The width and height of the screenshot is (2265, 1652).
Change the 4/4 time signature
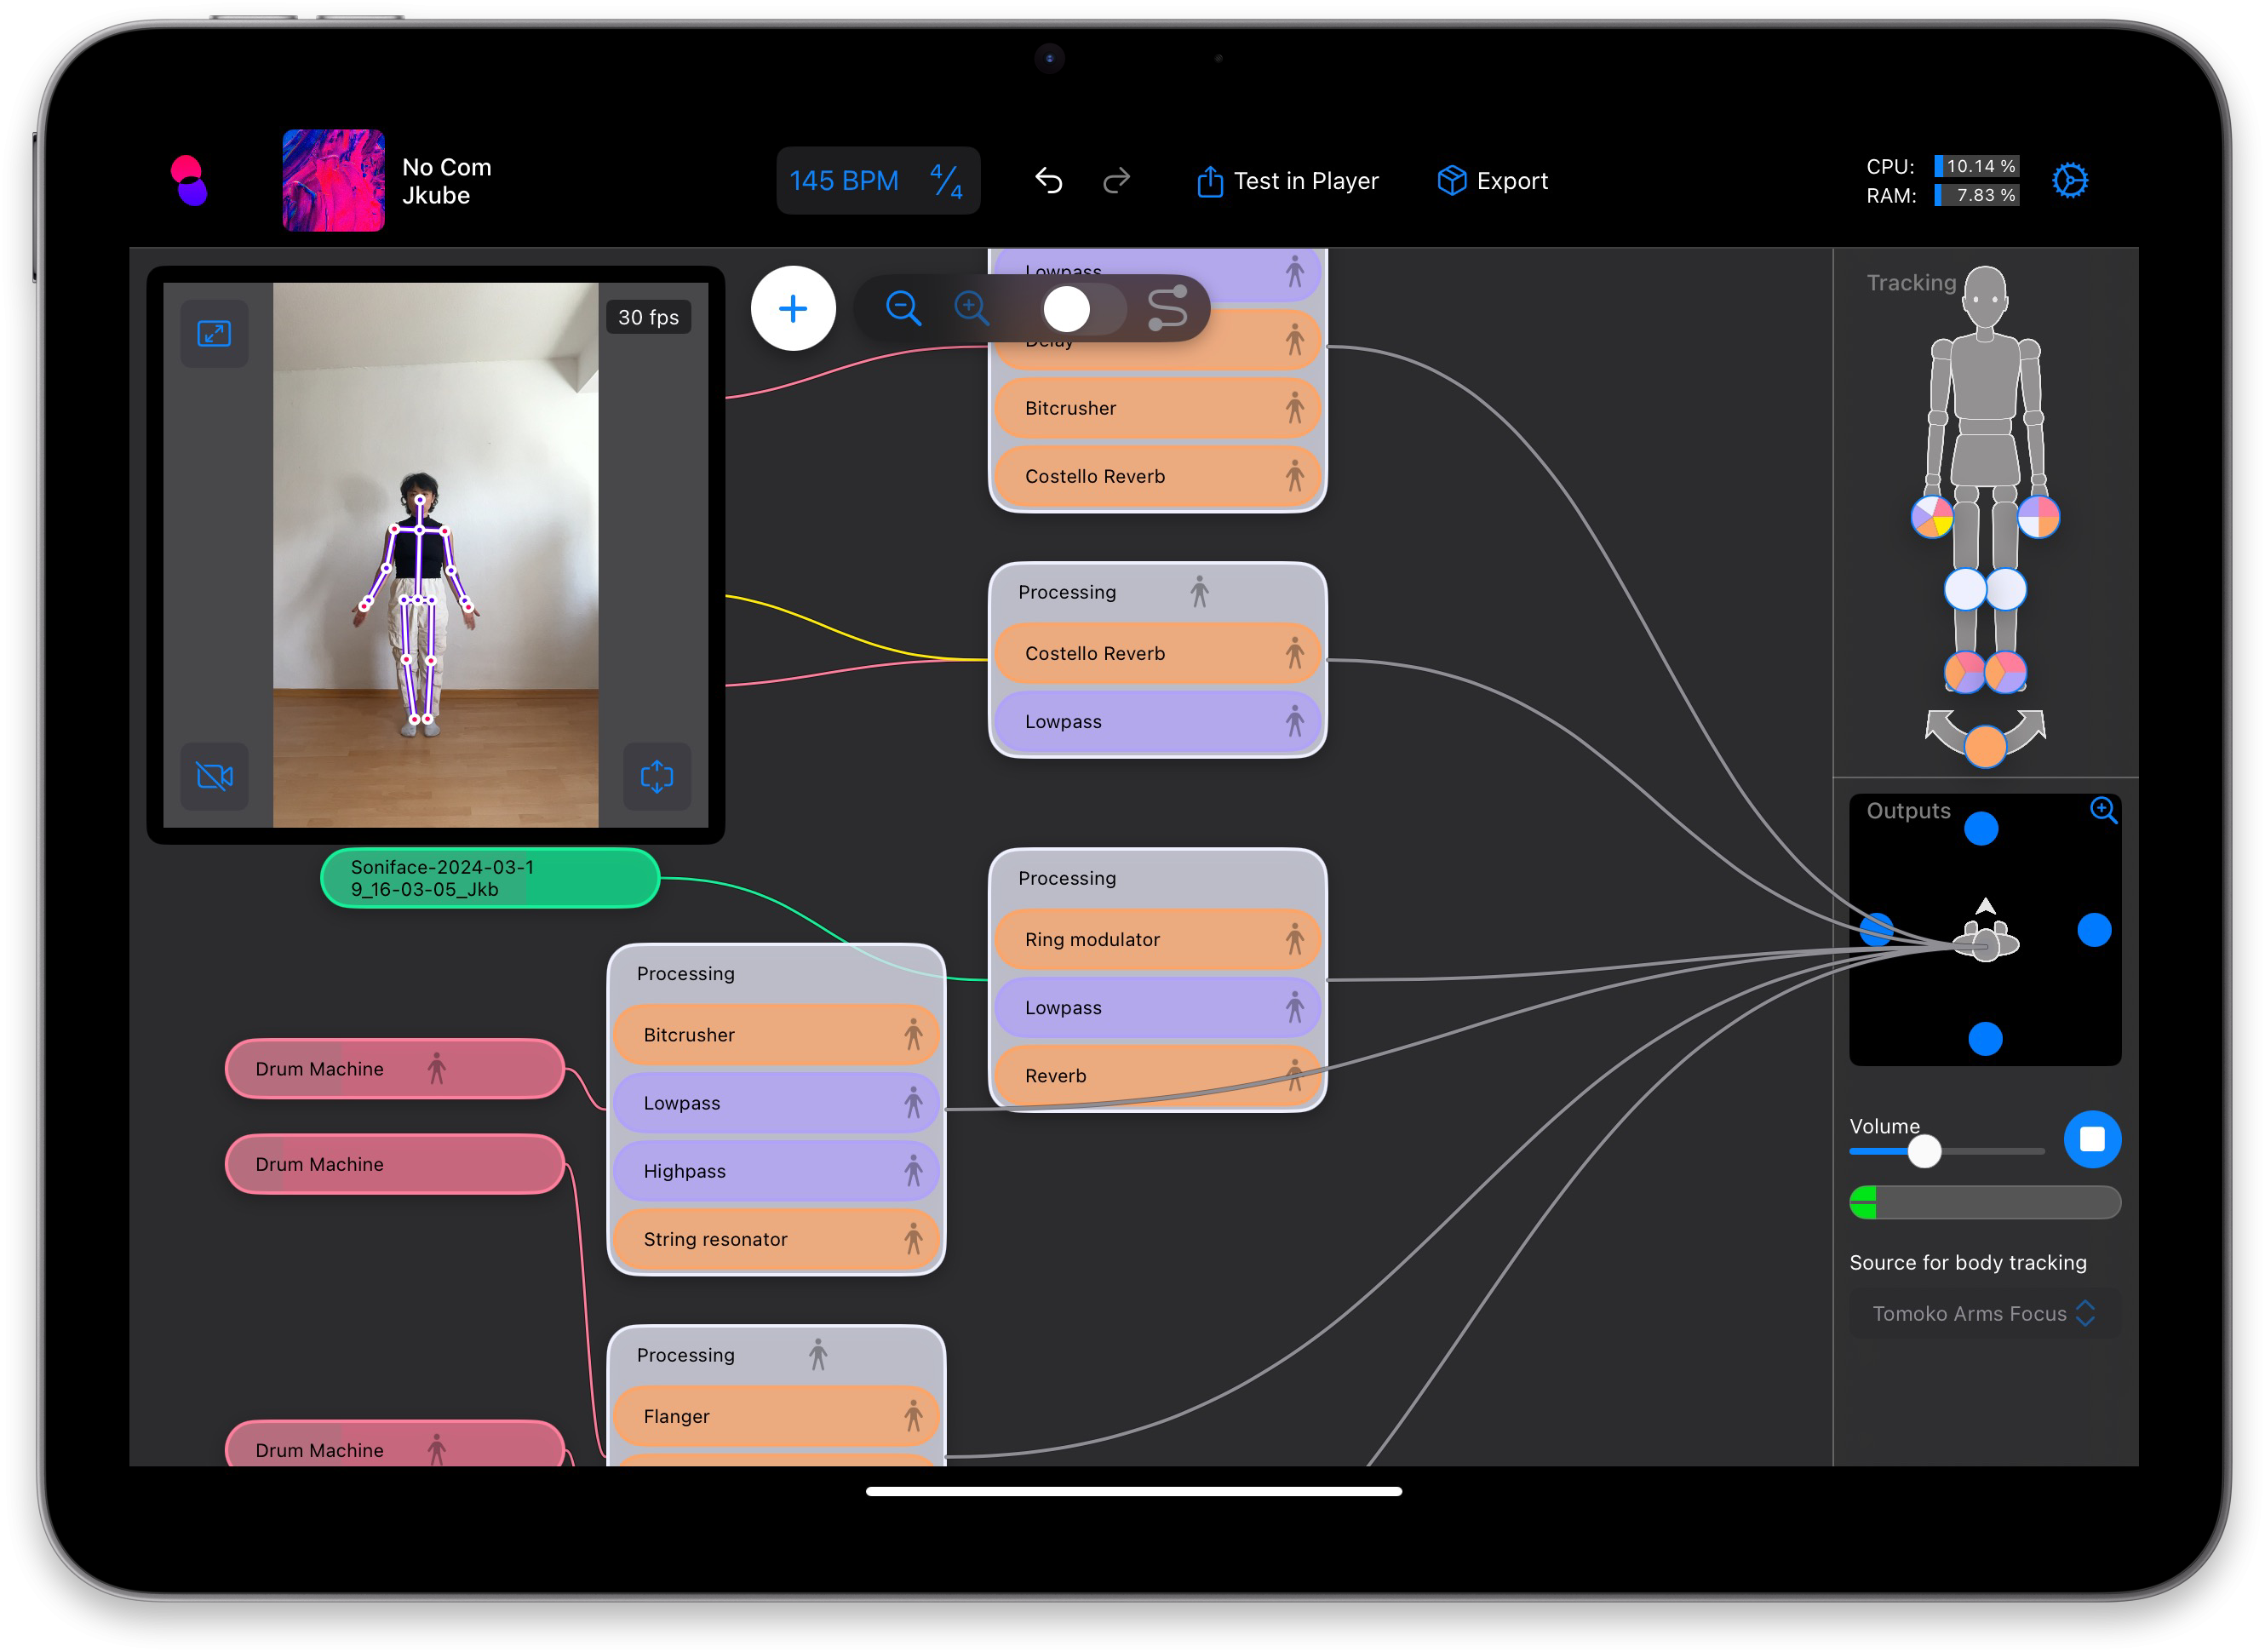point(941,180)
